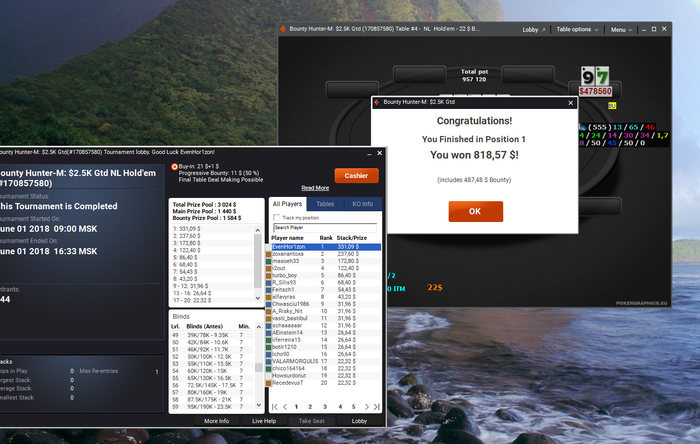700x444 pixels.
Task: Click the flag icon beside masoeh33
Action: tap(269, 261)
